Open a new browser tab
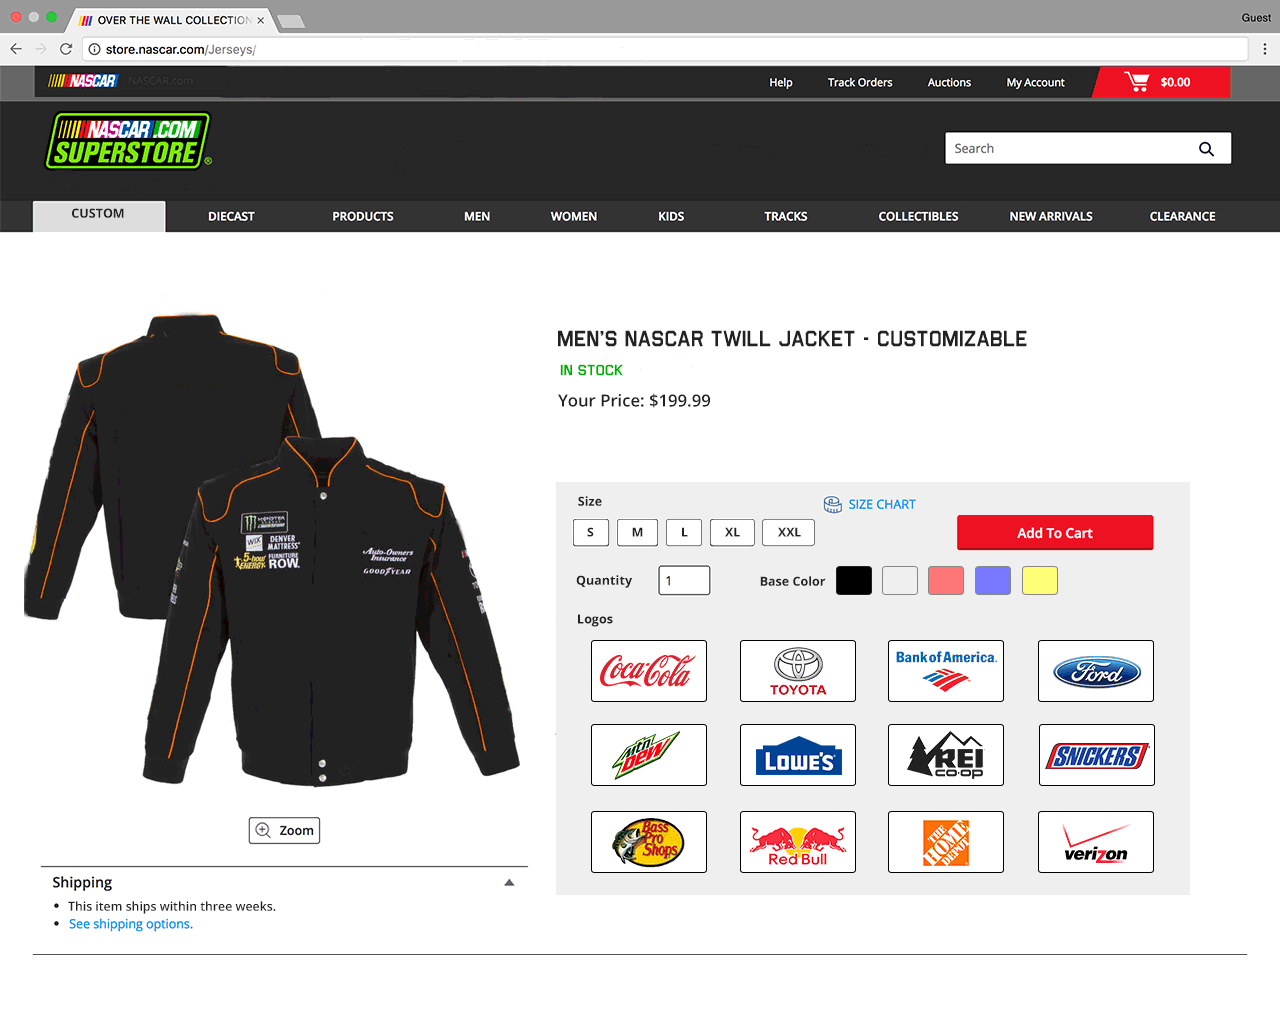 (x=290, y=21)
